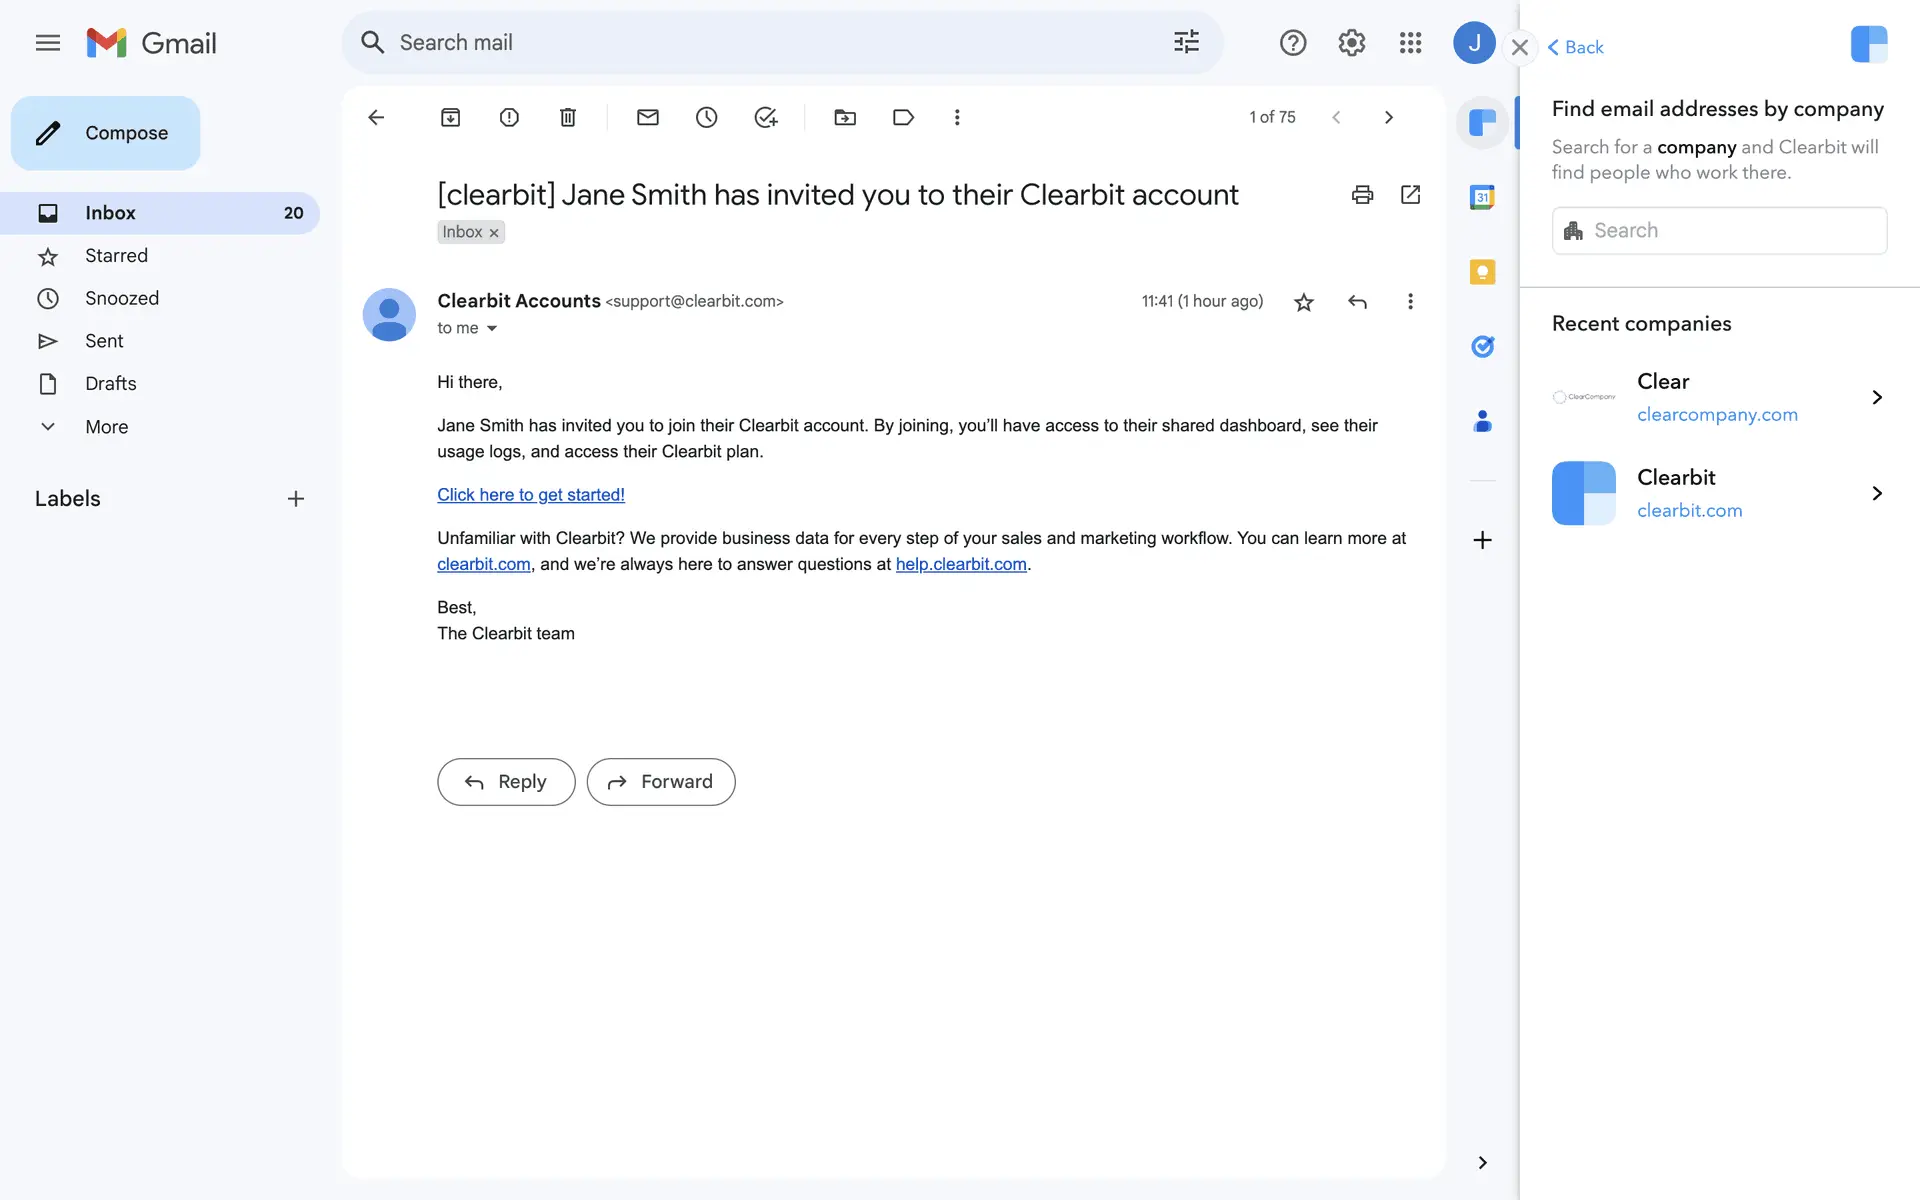This screenshot has width=1920, height=1200.
Task: Delete the email with the trash icon
Action: tap(568, 117)
